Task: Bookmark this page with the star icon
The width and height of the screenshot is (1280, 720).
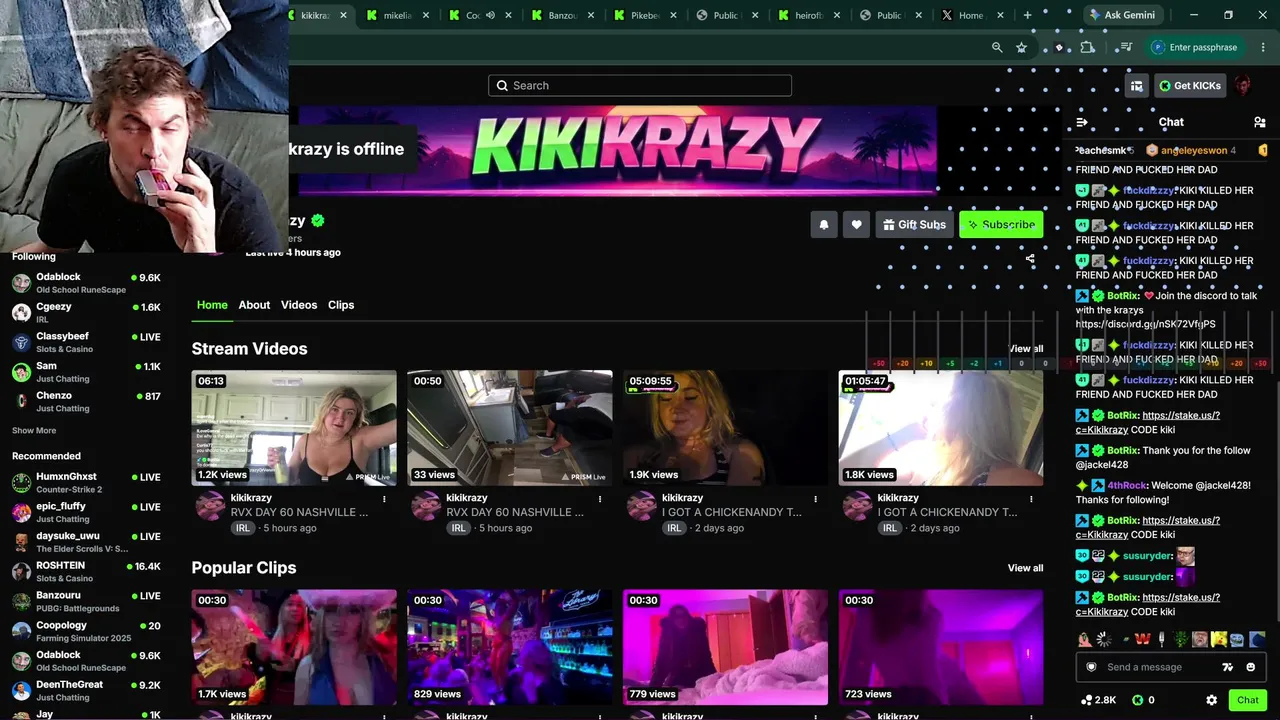Action: click(x=1021, y=47)
